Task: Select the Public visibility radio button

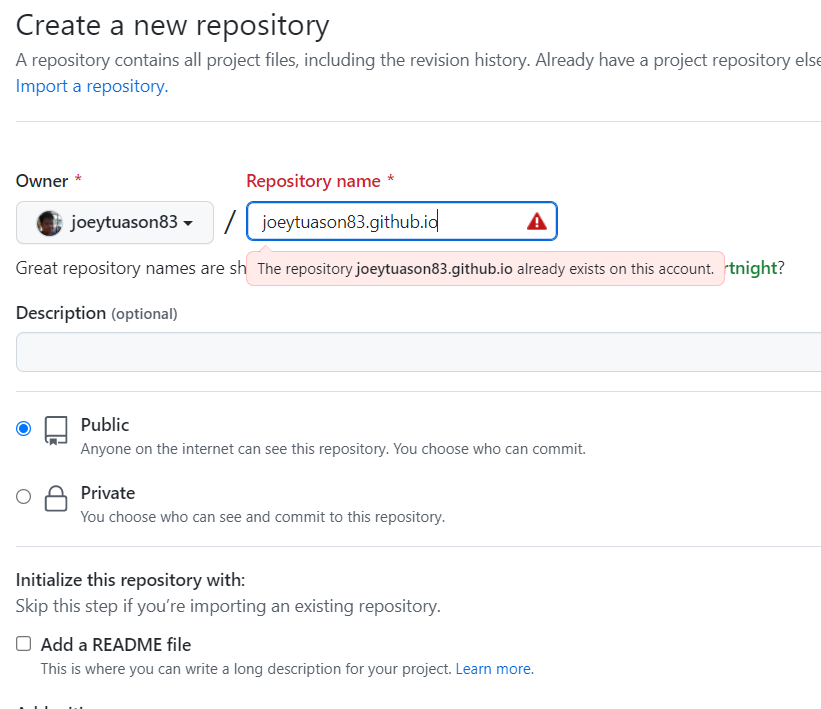Action: click(x=24, y=428)
